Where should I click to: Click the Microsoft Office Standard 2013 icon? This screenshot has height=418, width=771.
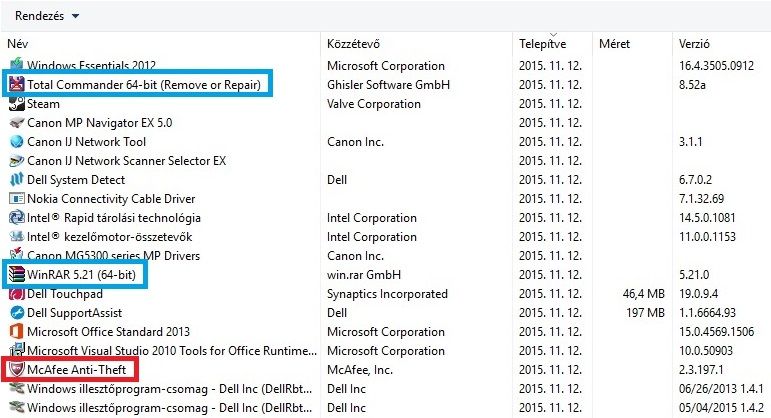point(17,331)
